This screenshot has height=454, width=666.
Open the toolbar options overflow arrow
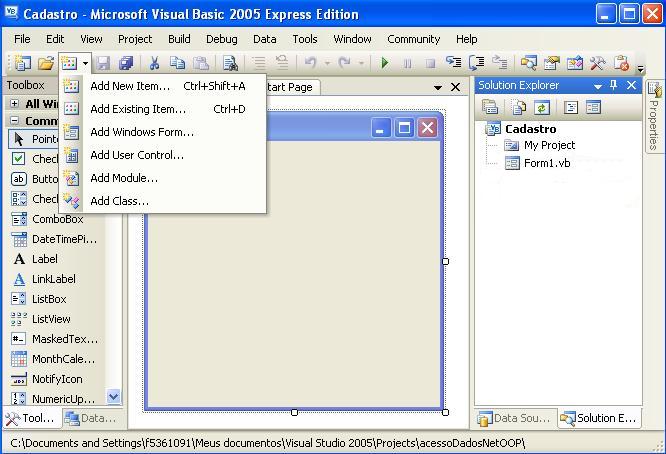tap(640, 68)
